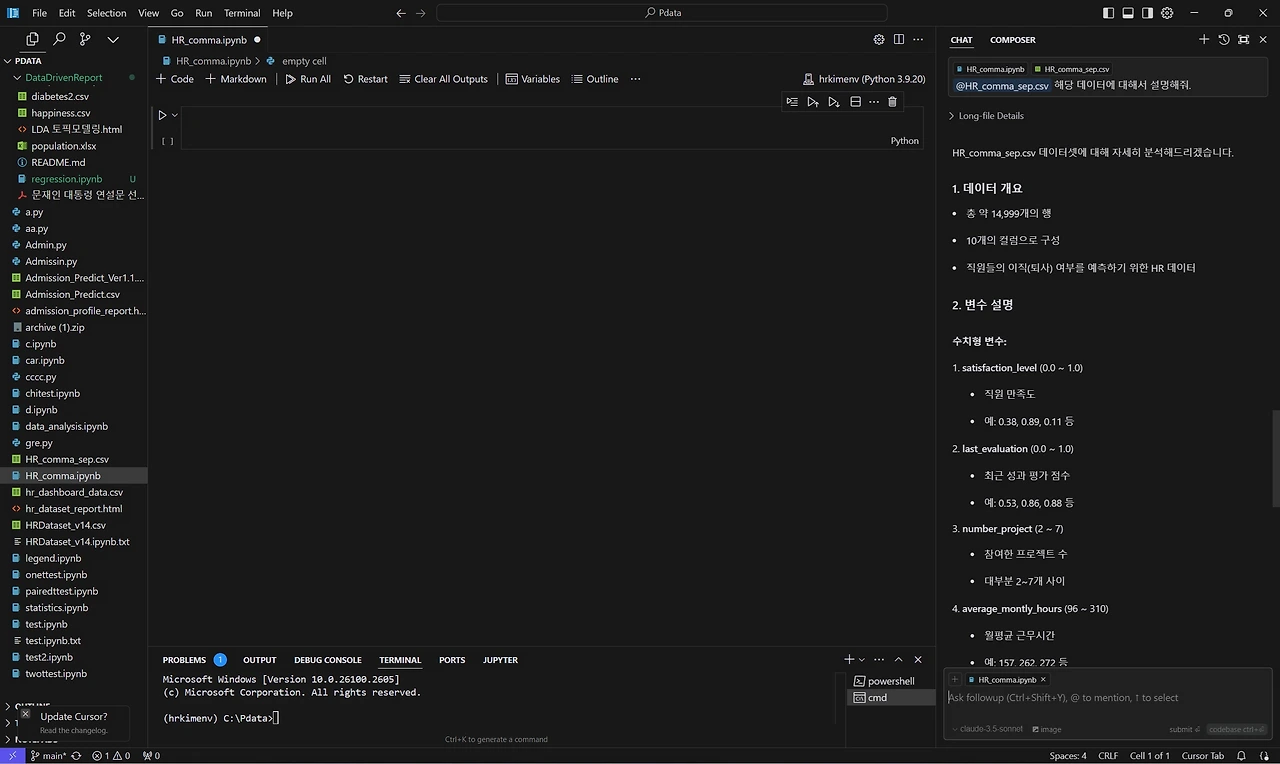Screen dimensions: 1280x764
Task: Click Run by Line cell icon
Action: (x=792, y=102)
